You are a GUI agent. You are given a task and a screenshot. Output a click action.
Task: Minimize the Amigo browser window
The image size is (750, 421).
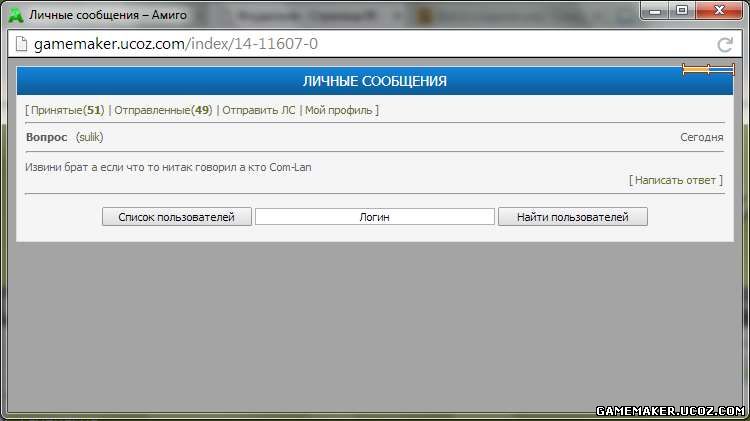pos(655,10)
